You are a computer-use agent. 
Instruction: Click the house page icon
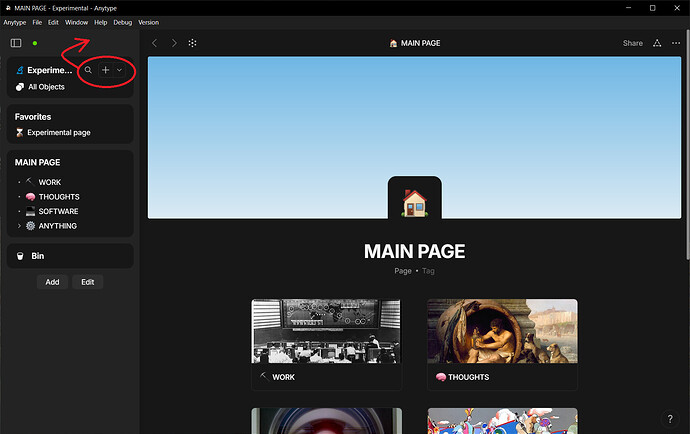coord(415,203)
